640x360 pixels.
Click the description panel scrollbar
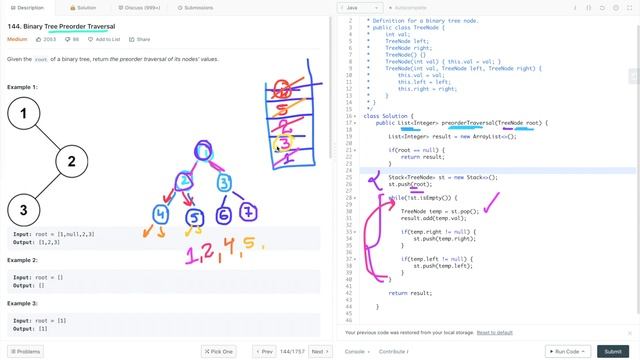click(331, 88)
